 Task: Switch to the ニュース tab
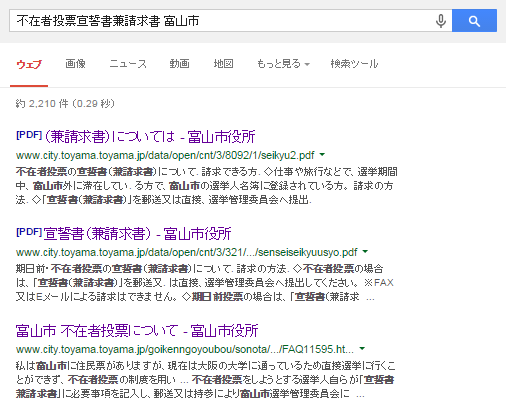click(128, 63)
